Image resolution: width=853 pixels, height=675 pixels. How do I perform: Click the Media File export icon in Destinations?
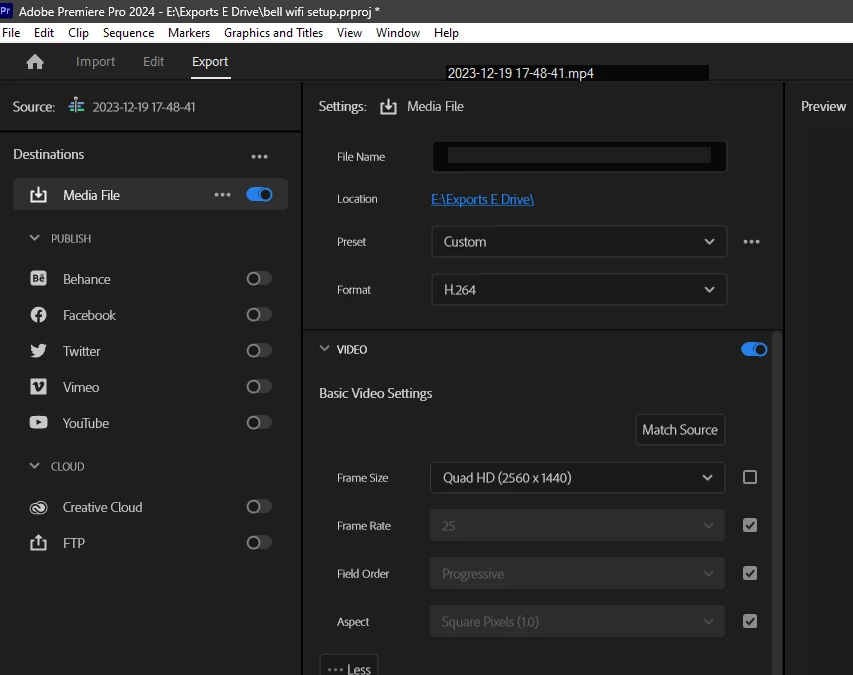click(38, 195)
